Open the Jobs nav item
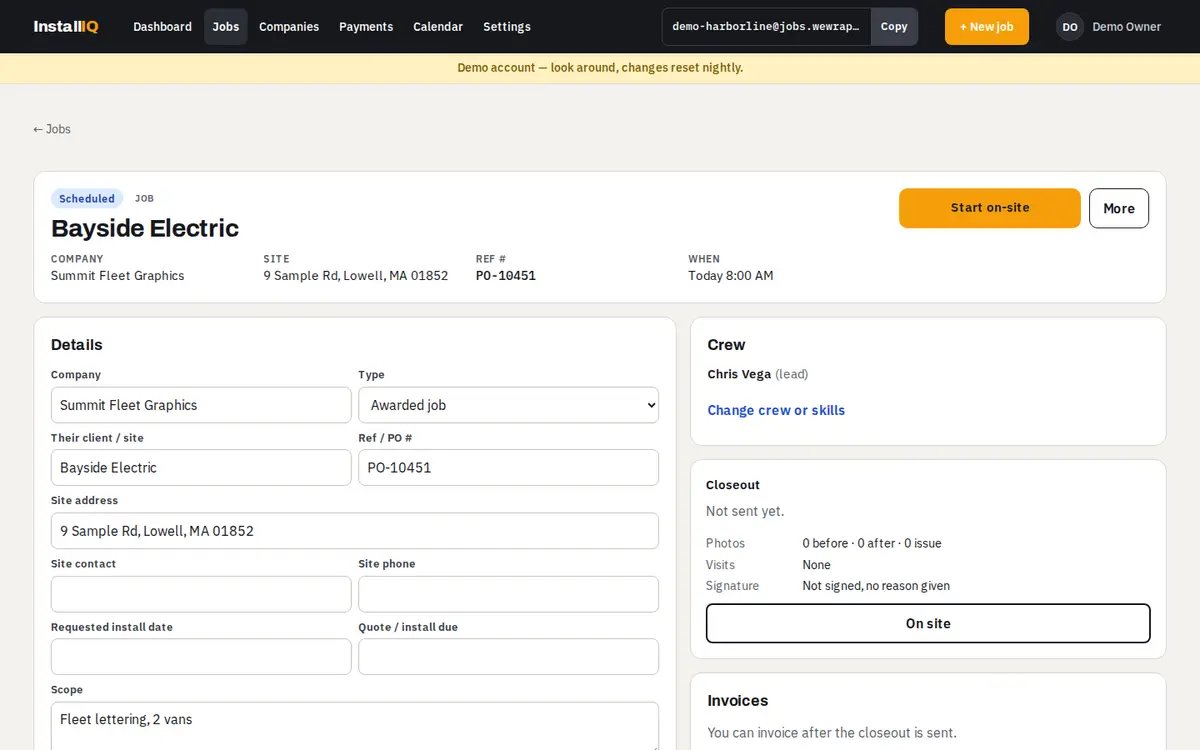The height and width of the screenshot is (750, 1200). 226,27
